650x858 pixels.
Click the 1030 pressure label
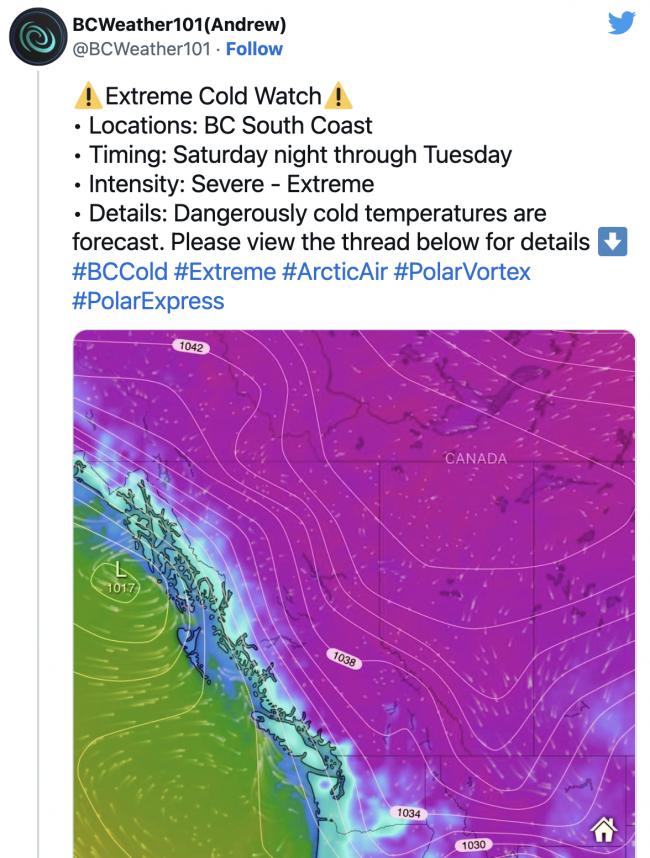coord(473,845)
